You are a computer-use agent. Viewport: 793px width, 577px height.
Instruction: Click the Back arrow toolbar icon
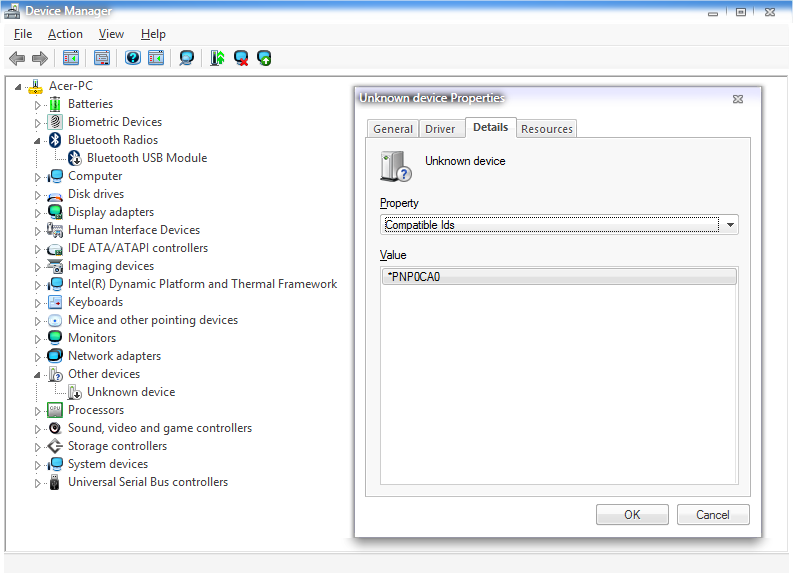[17, 58]
